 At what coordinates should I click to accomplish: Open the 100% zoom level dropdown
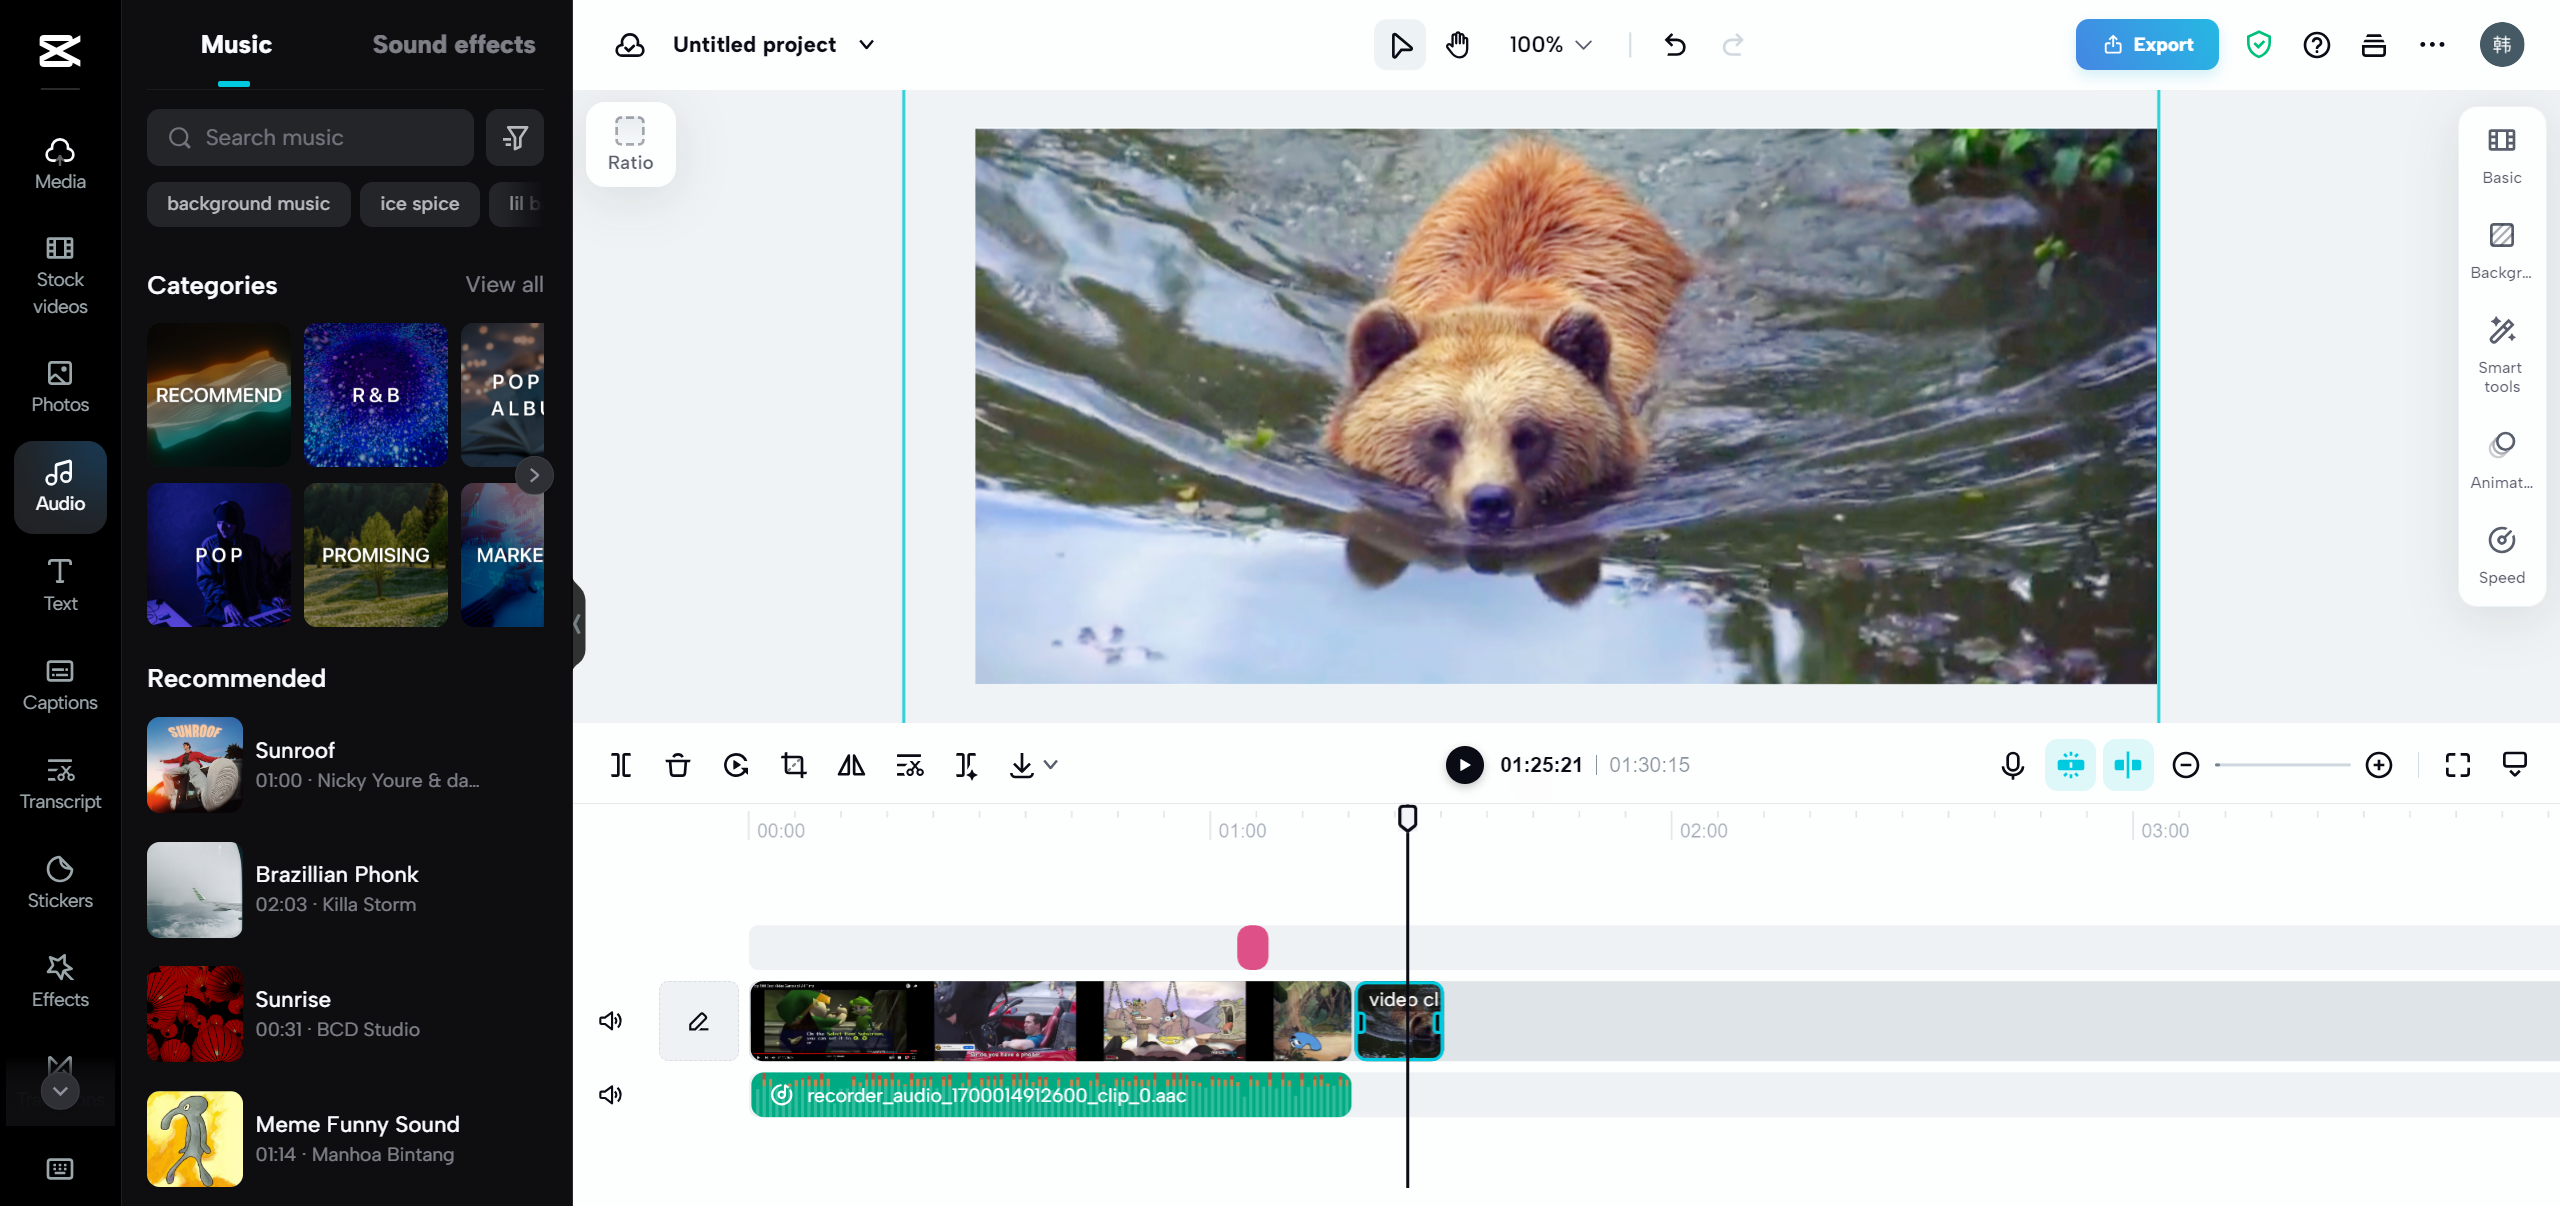[x=1550, y=45]
